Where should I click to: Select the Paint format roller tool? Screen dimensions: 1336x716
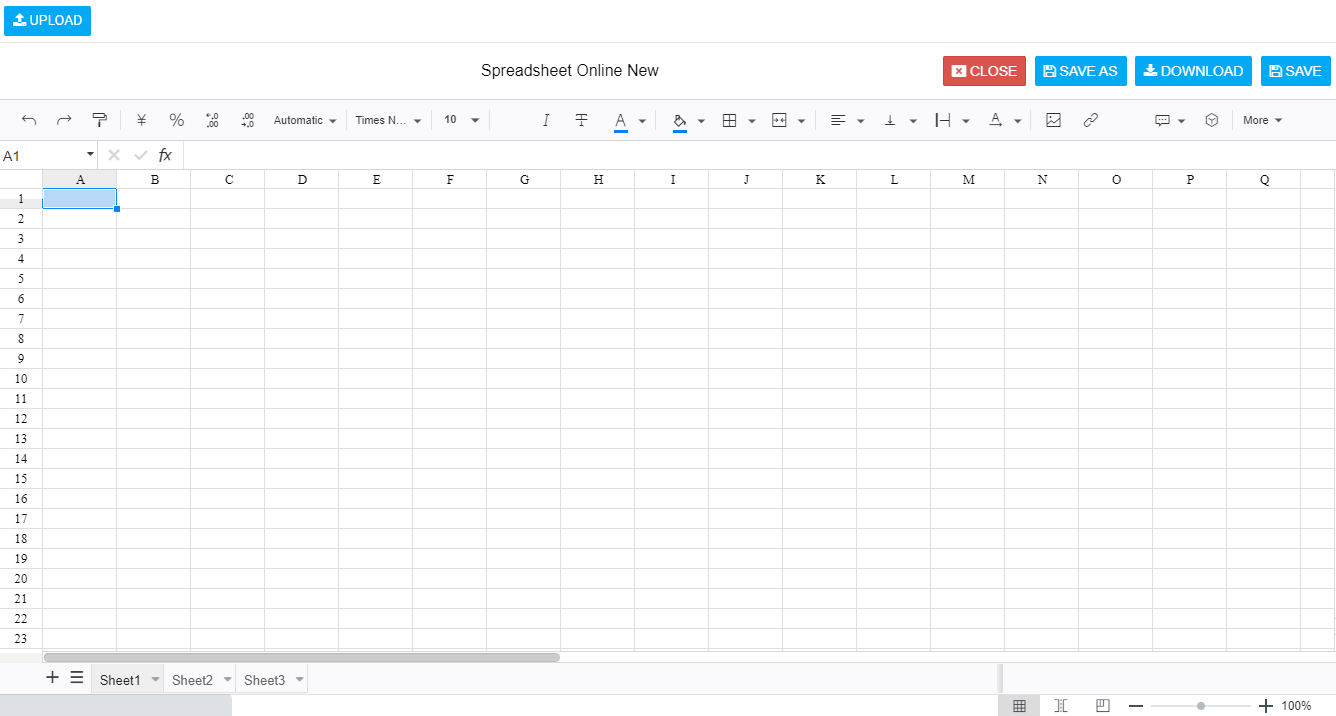99,120
